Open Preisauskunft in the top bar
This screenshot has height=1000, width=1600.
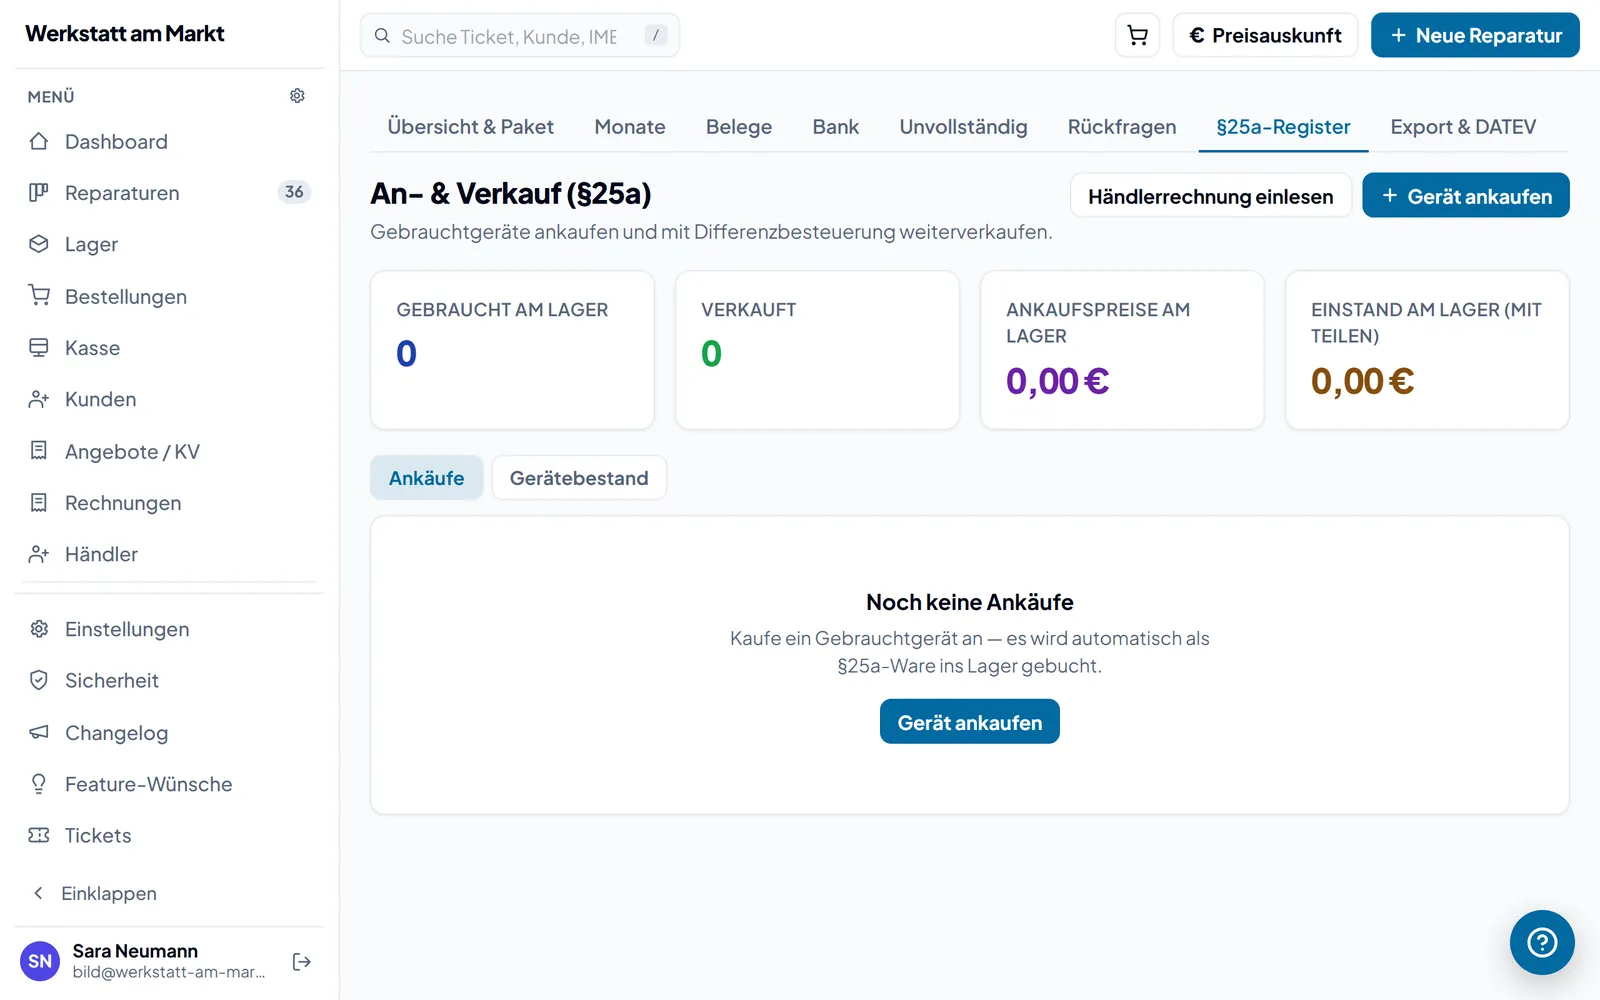tap(1265, 35)
